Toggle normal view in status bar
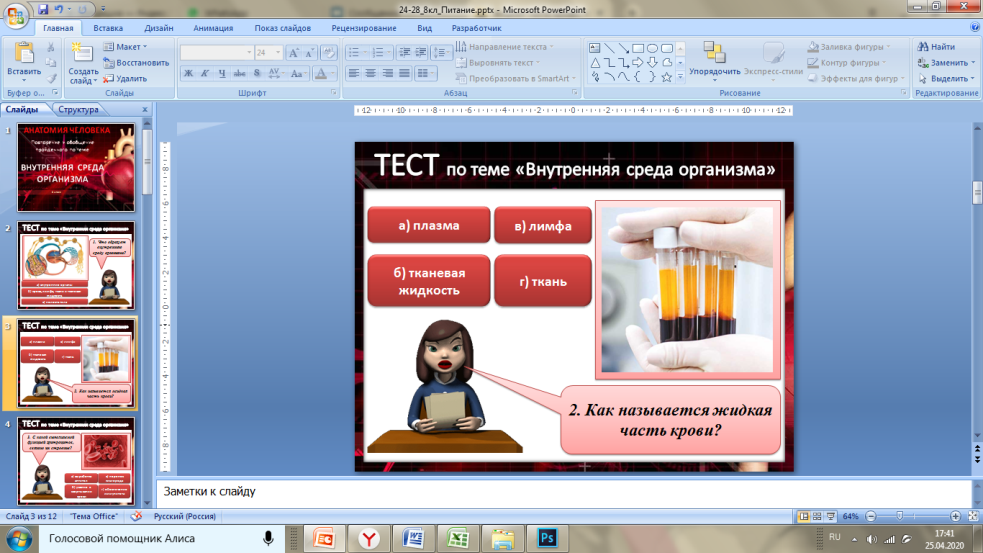Screen dimensions: 983x553 803,516
